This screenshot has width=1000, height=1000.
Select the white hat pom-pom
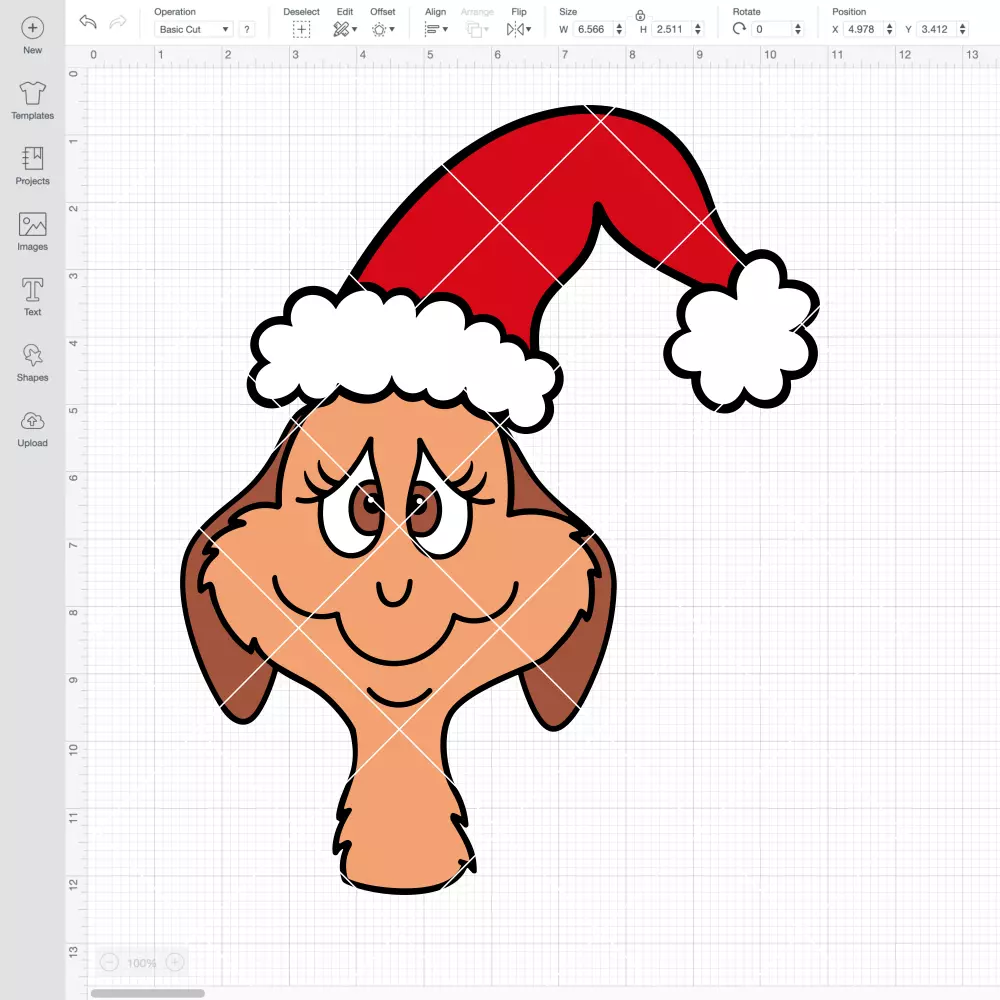tap(742, 332)
